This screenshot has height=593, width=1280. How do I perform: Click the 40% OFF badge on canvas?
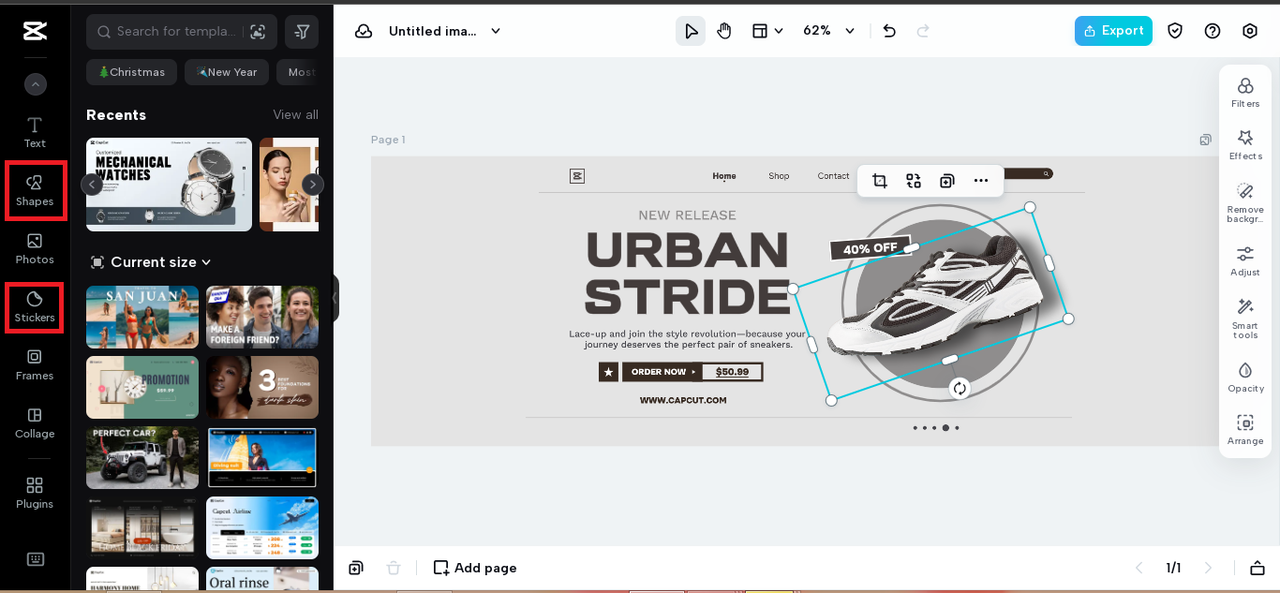point(869,248)
